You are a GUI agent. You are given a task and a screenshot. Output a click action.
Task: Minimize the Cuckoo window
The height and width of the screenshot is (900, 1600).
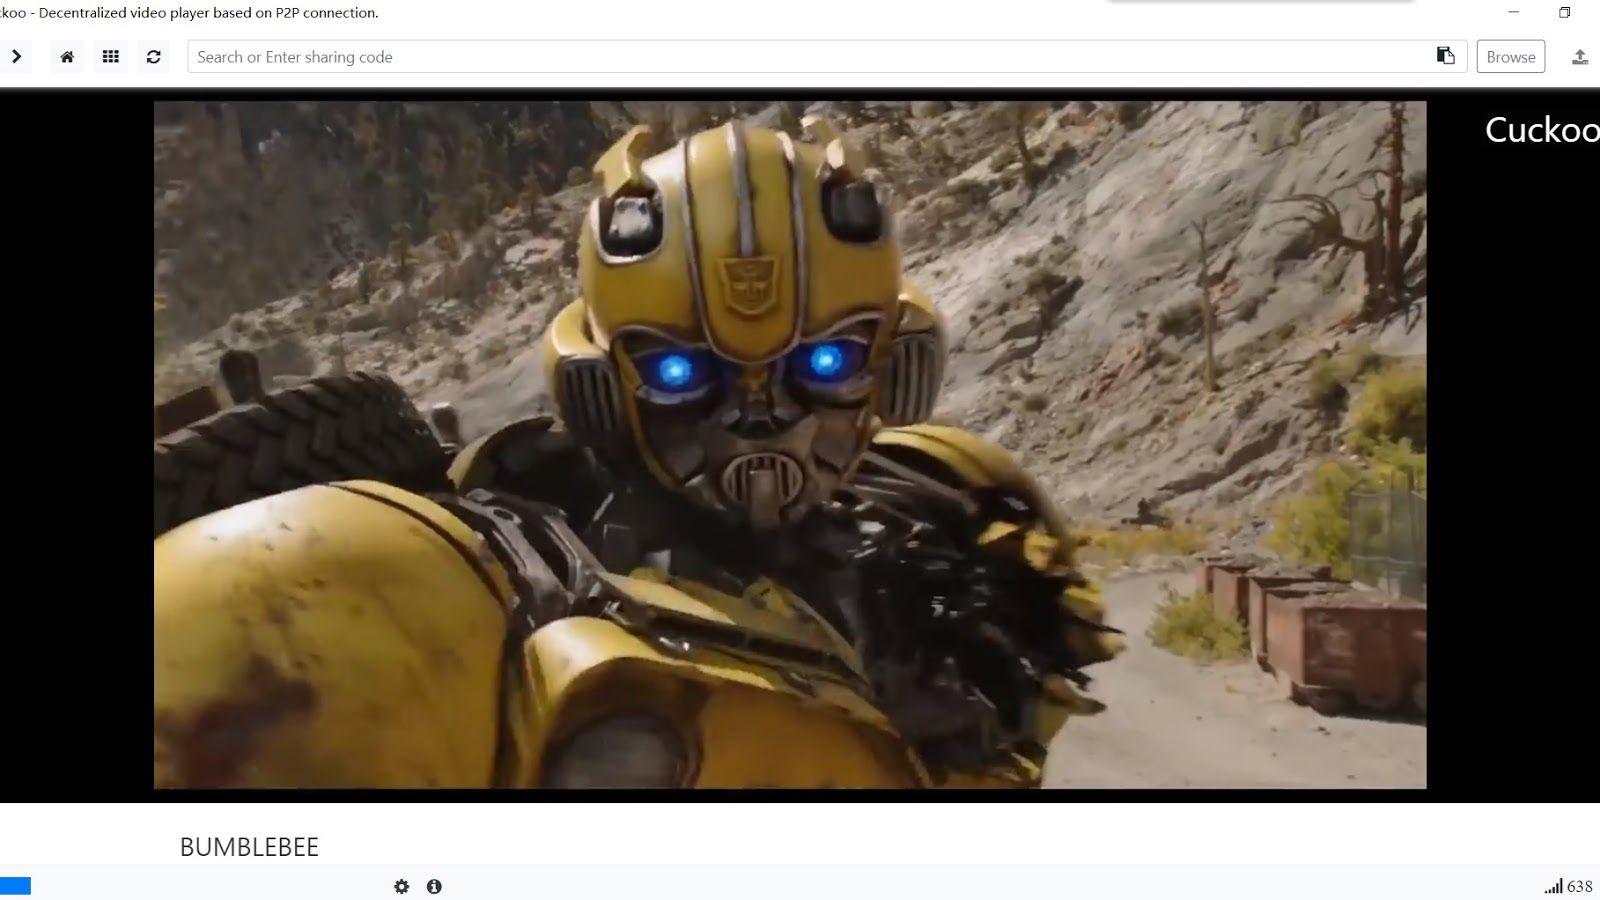(x=1511, y=13)
